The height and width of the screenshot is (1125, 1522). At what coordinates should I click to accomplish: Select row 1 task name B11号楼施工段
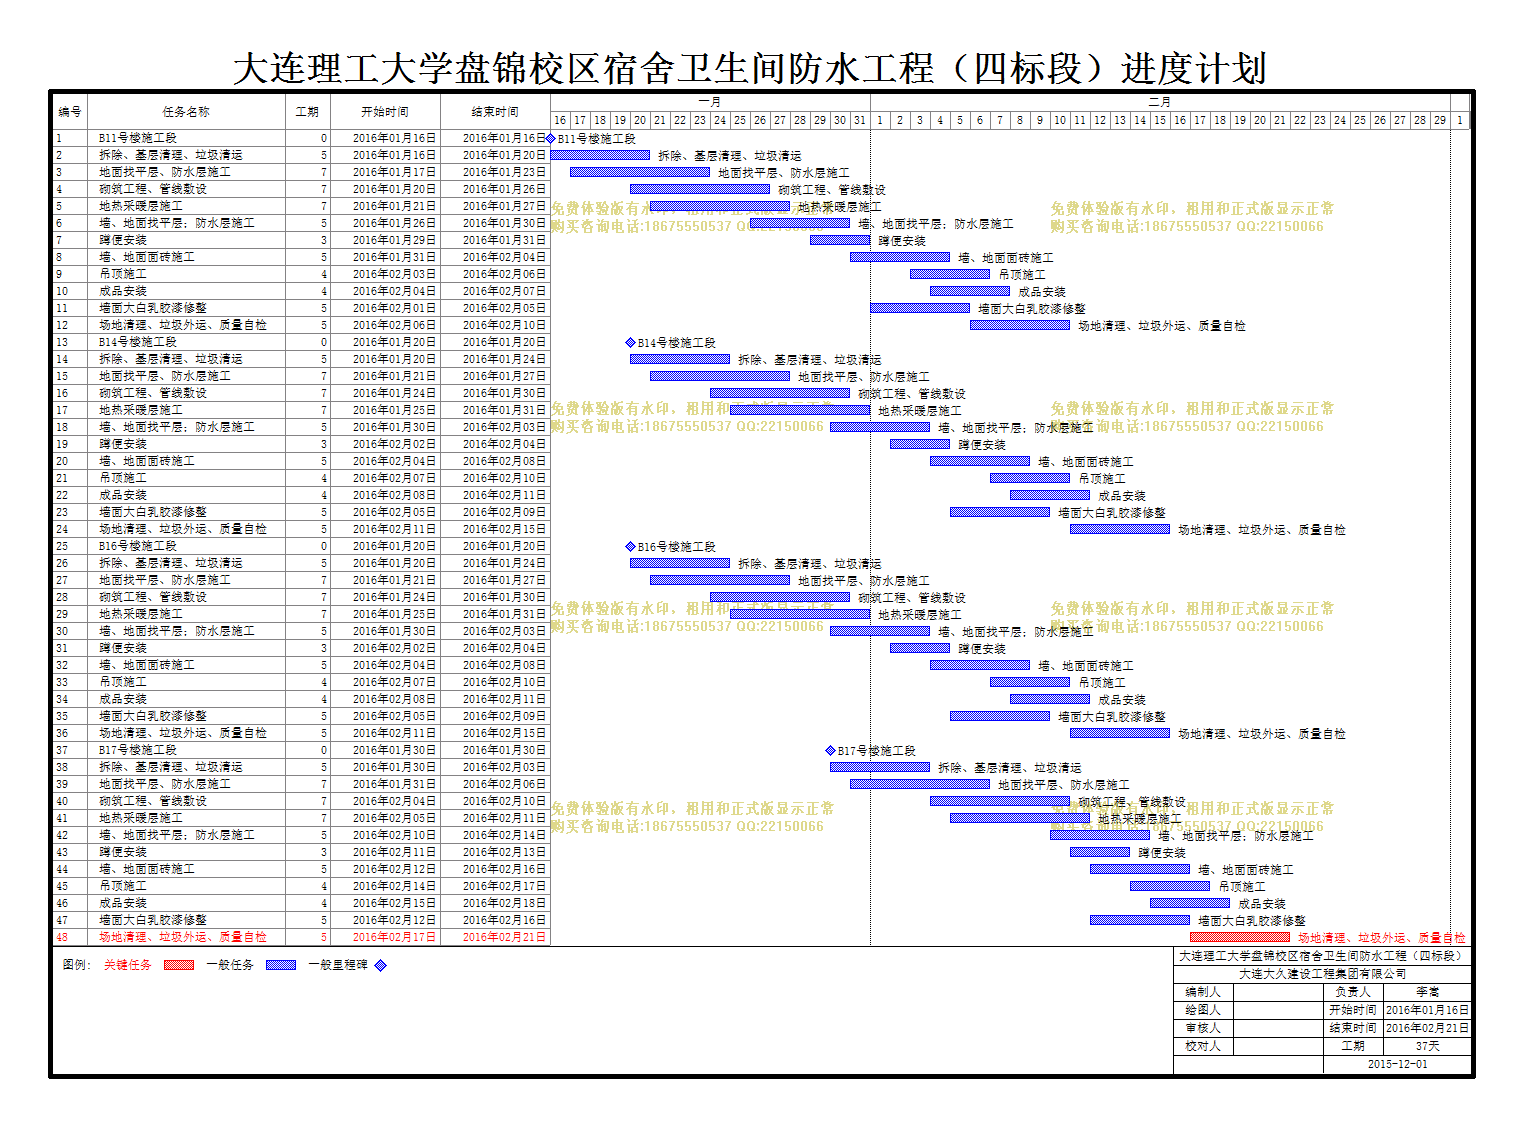138,138
